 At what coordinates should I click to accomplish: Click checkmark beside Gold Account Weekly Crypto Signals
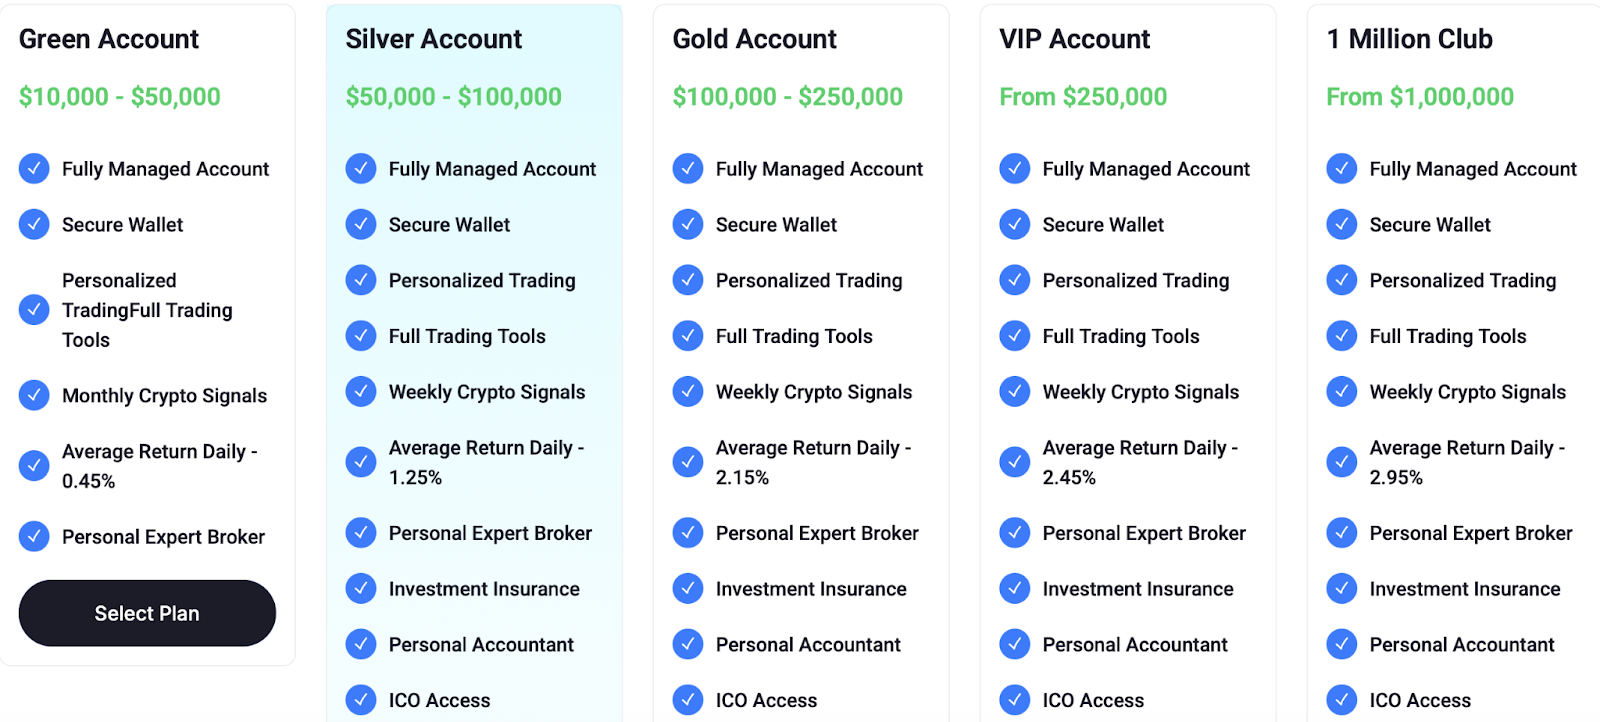click(x=688, y=391)
